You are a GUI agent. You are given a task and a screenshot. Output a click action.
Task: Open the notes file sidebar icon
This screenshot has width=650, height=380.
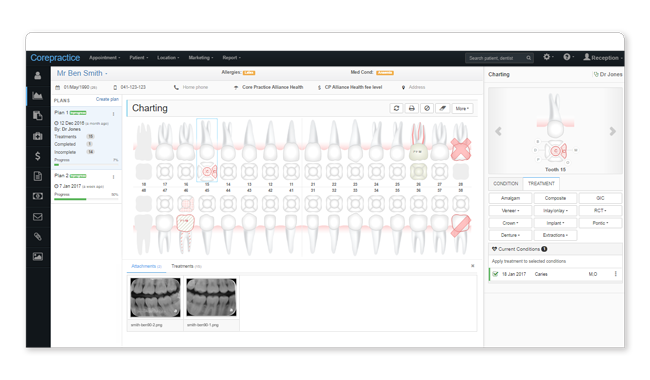coord(38,176)
